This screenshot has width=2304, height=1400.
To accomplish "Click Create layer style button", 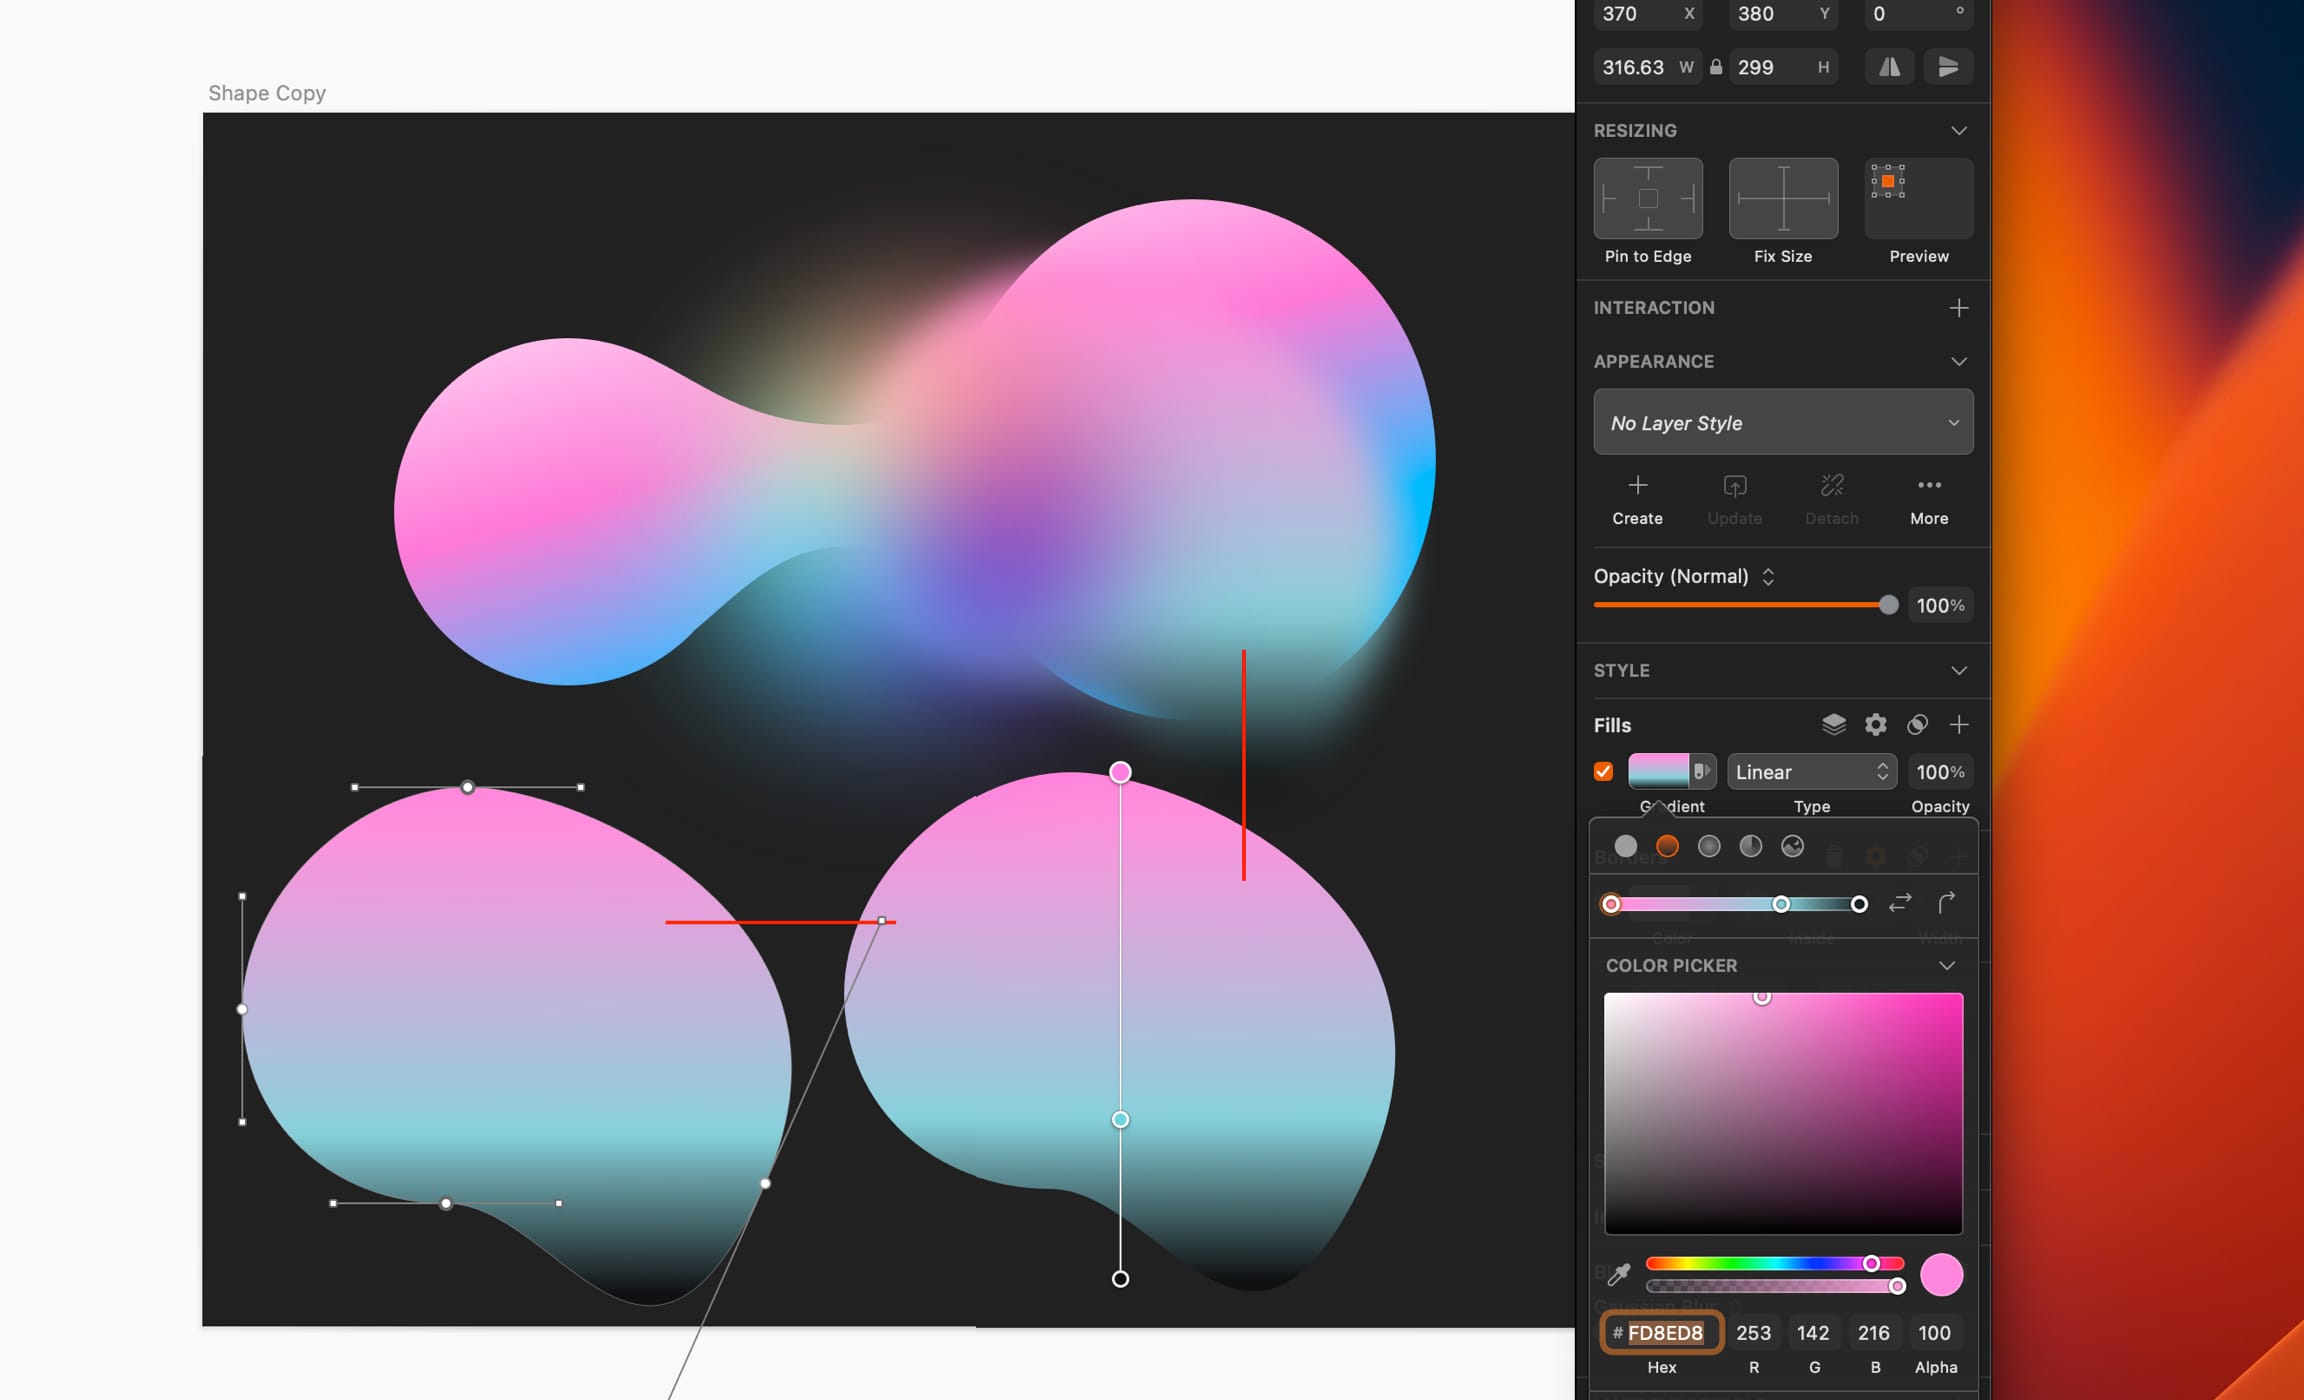I will click(1637, 499).
